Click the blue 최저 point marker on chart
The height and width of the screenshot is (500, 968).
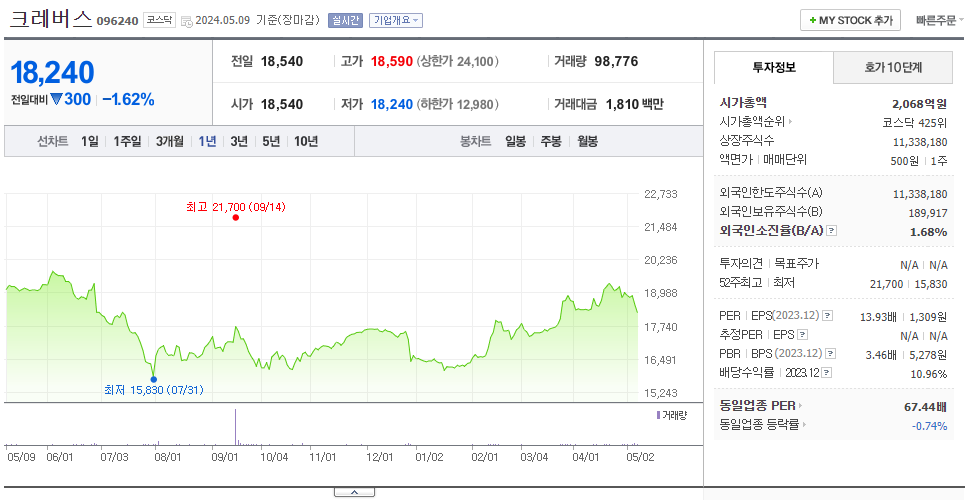point(154,380)
